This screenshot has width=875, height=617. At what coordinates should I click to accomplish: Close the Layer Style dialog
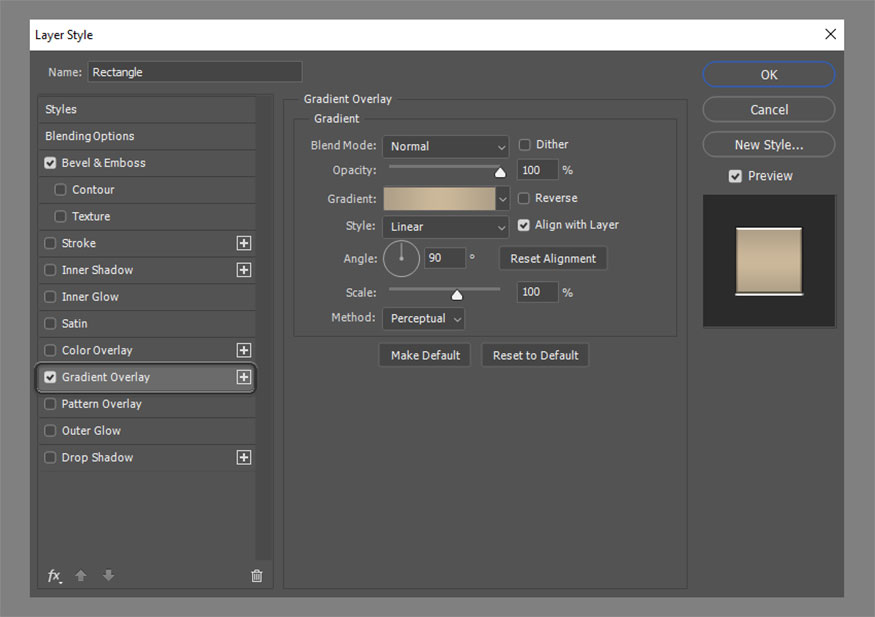point(830,35)
